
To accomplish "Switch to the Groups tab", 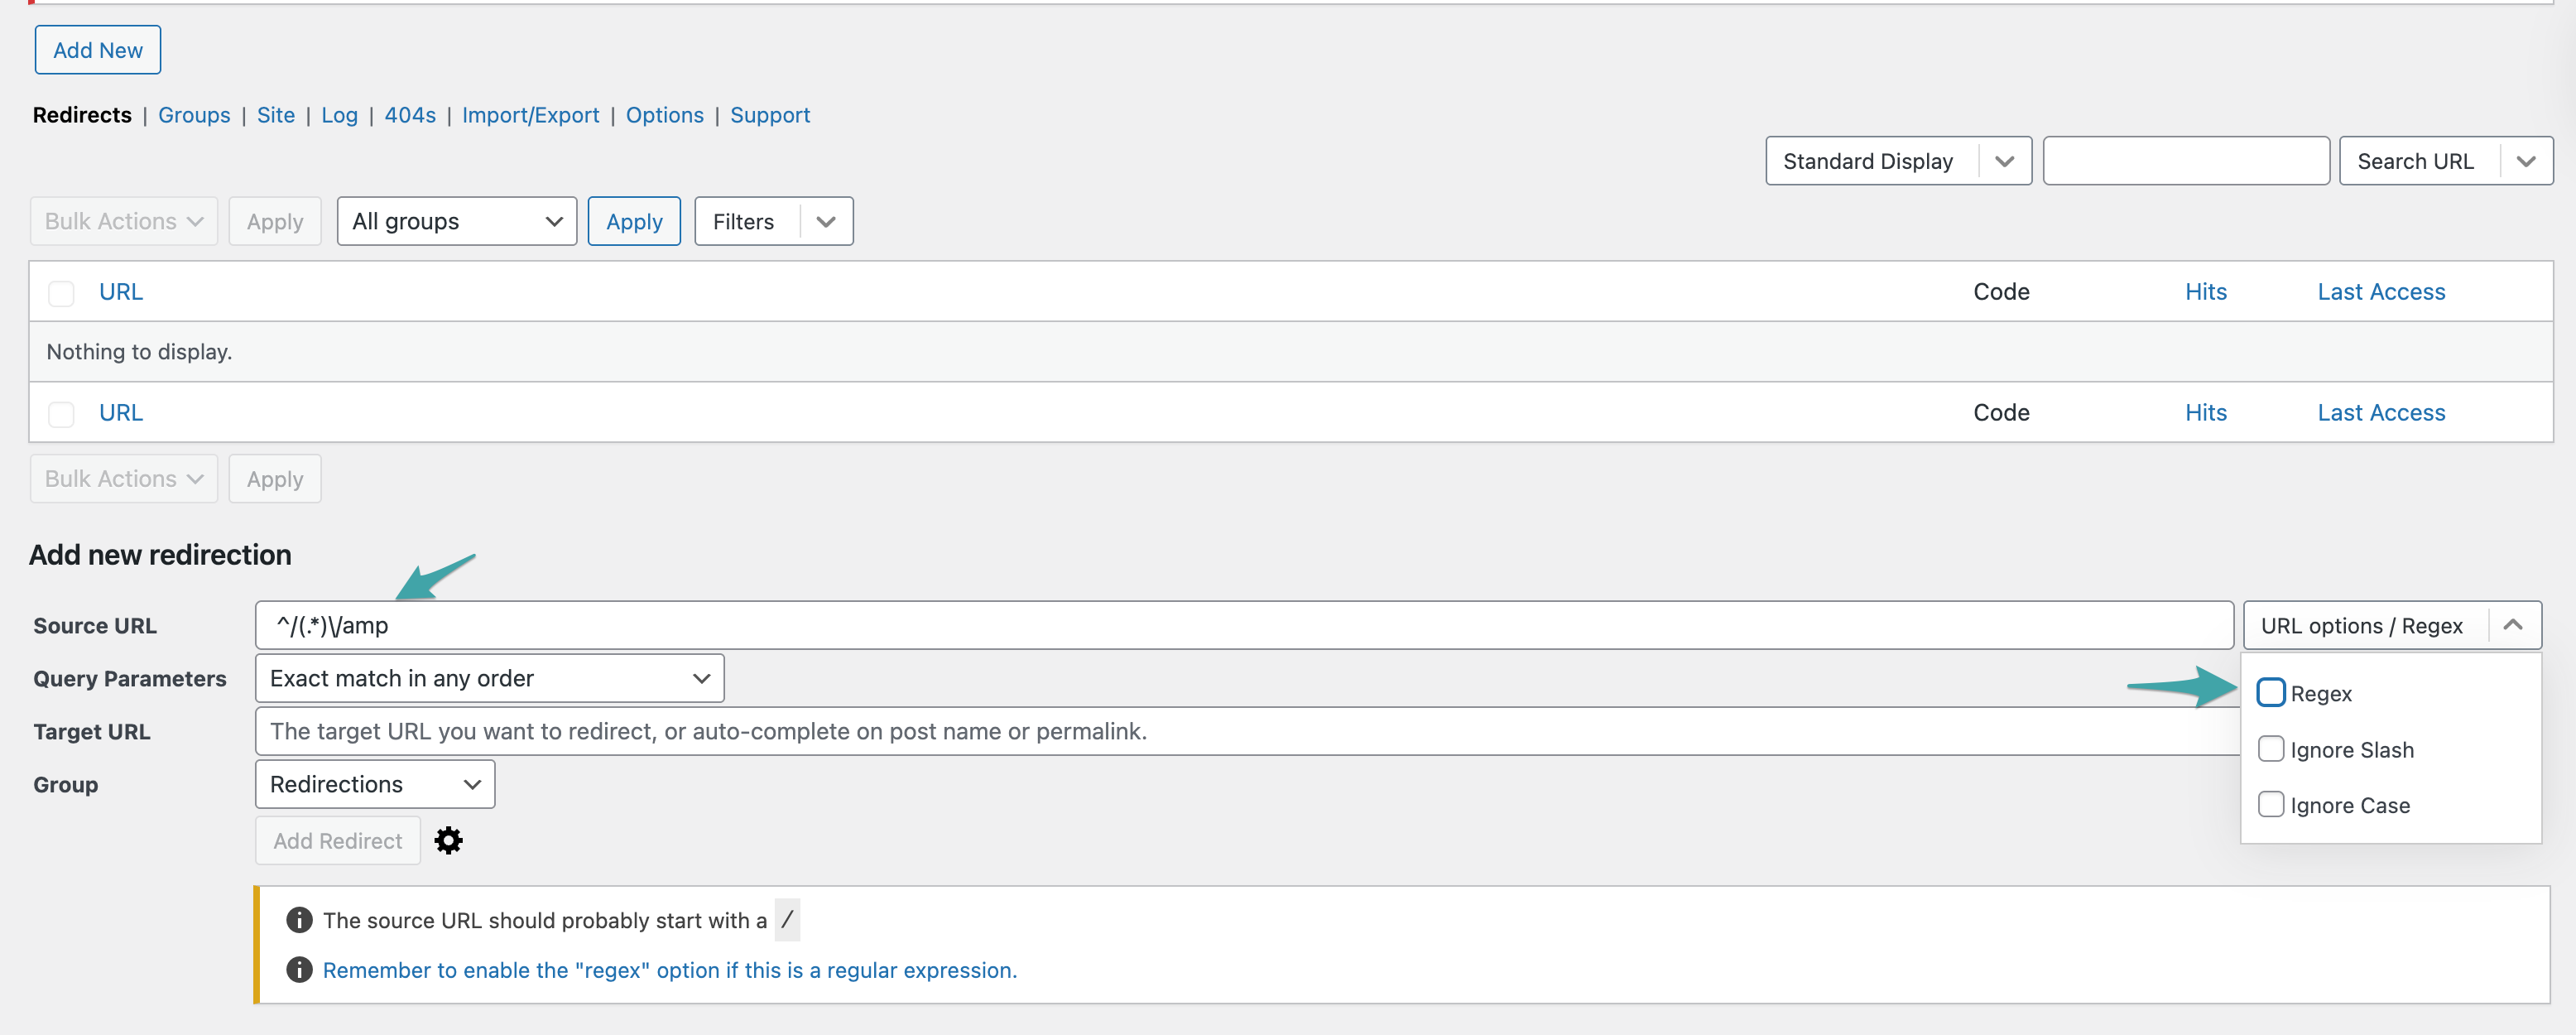I will tap(194, 115).
